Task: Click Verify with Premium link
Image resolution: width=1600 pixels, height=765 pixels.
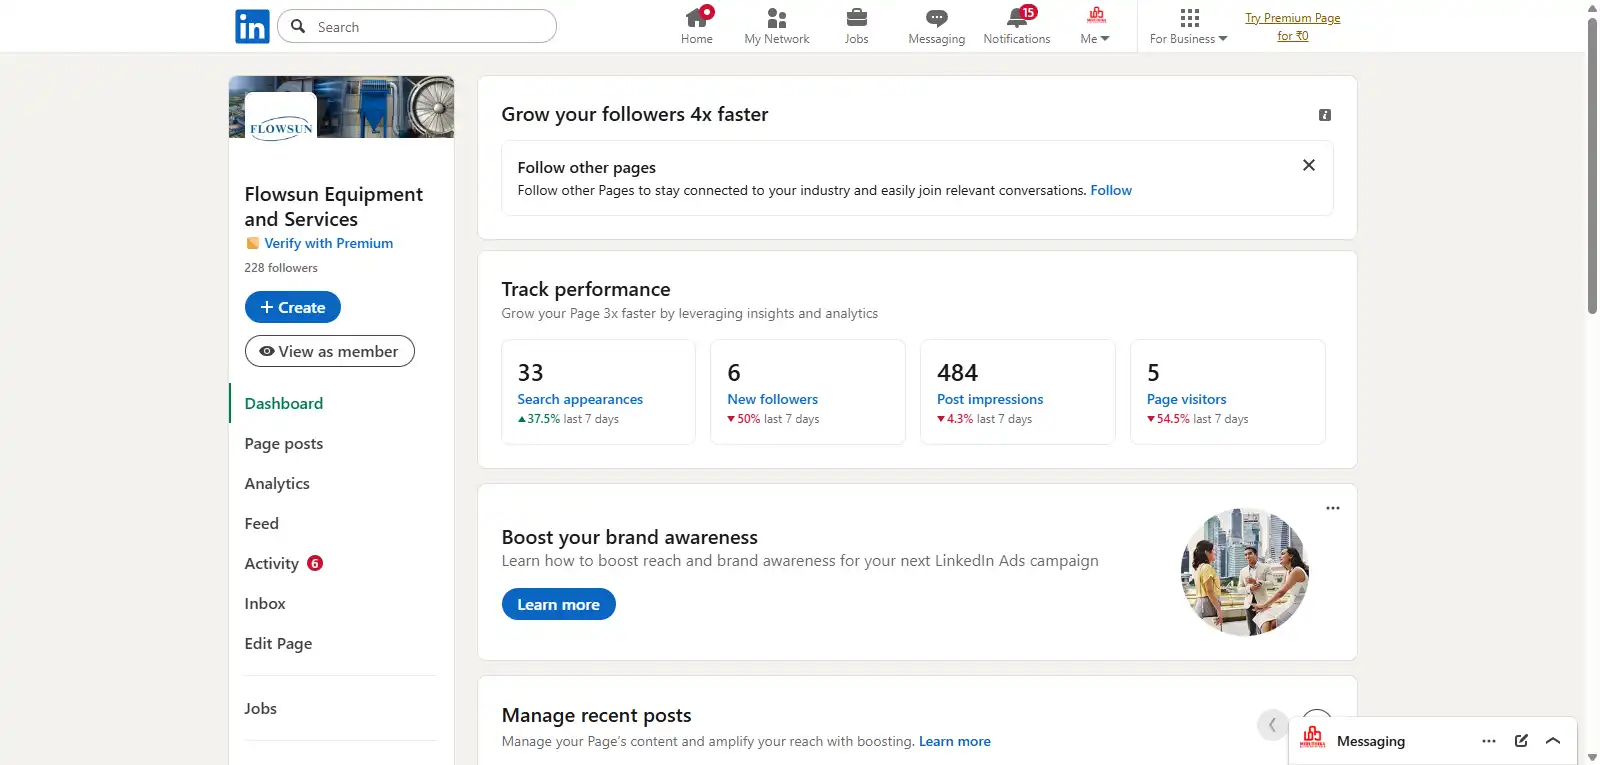Action: click(328, 243)
